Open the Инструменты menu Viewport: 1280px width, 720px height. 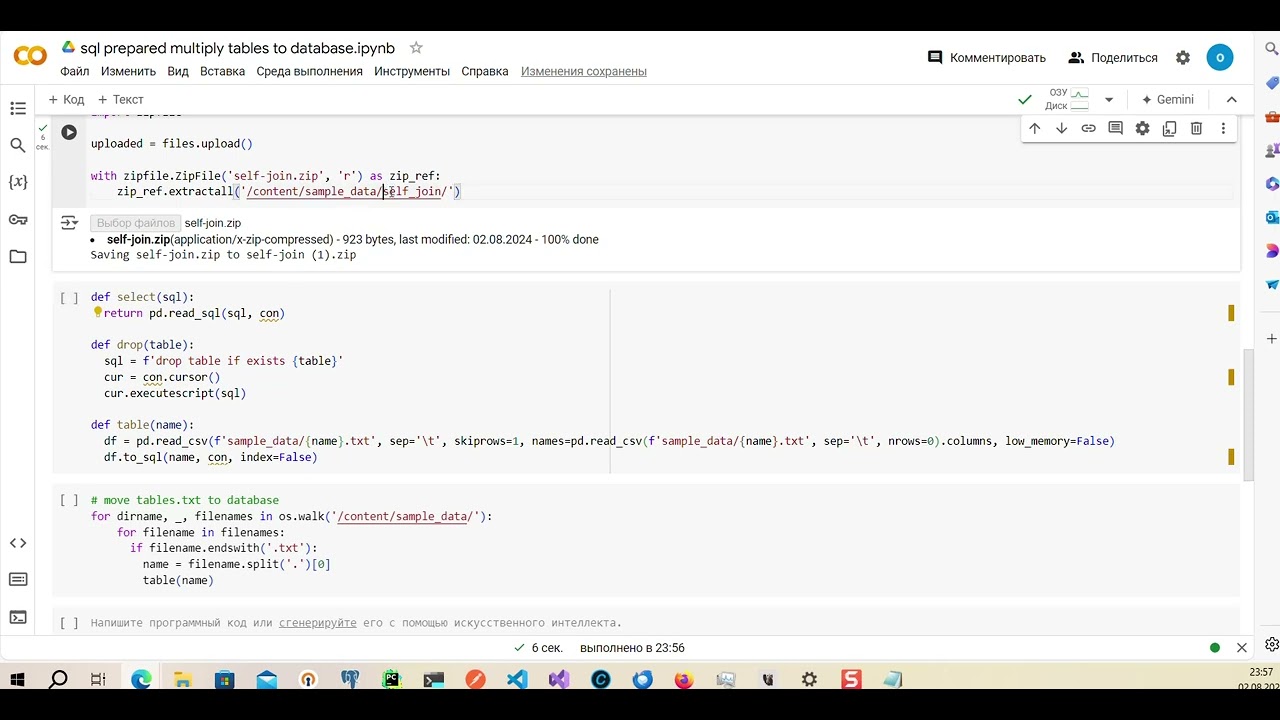412,71
